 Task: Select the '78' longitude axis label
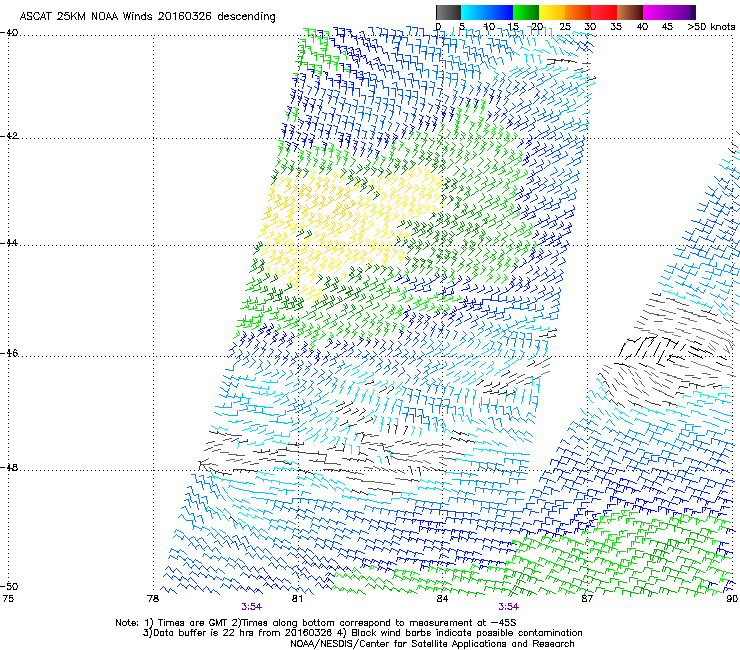153,599
